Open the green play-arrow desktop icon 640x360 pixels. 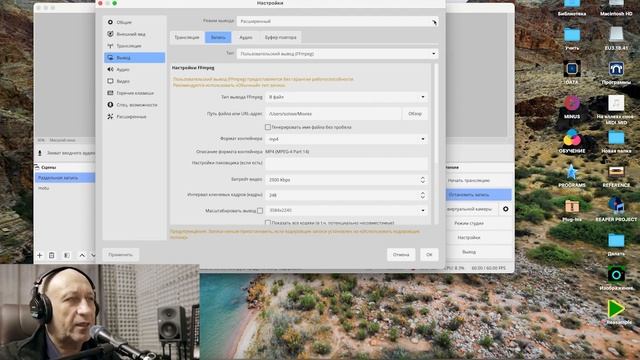click(x=616, y=309)
